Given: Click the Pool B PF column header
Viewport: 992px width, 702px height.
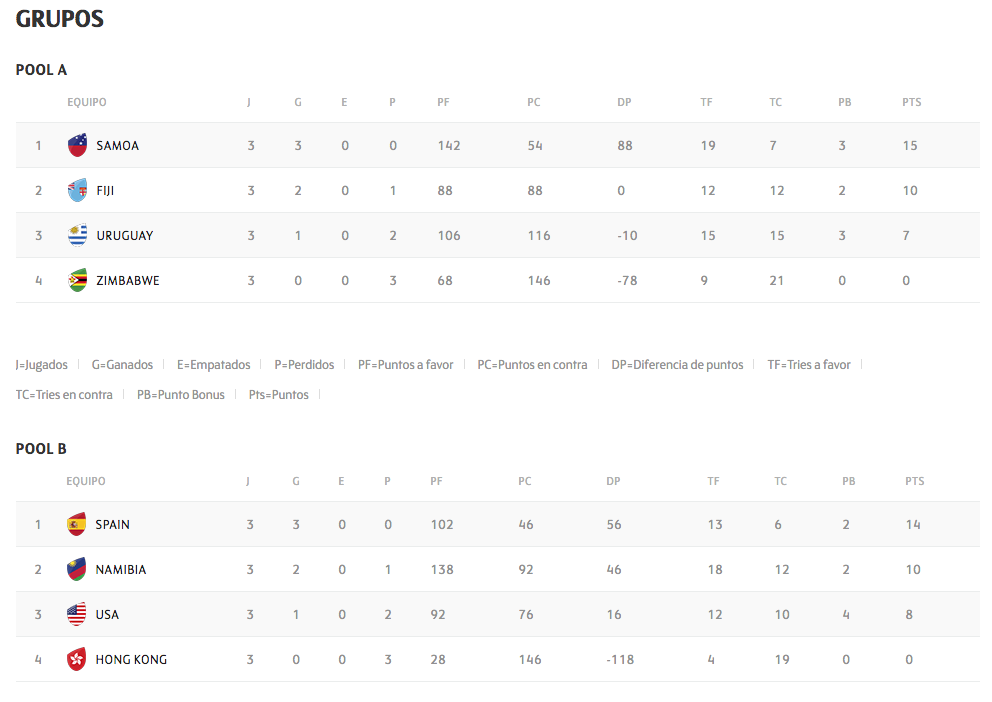Looking at the screenshot, I should tap(436, 481).
